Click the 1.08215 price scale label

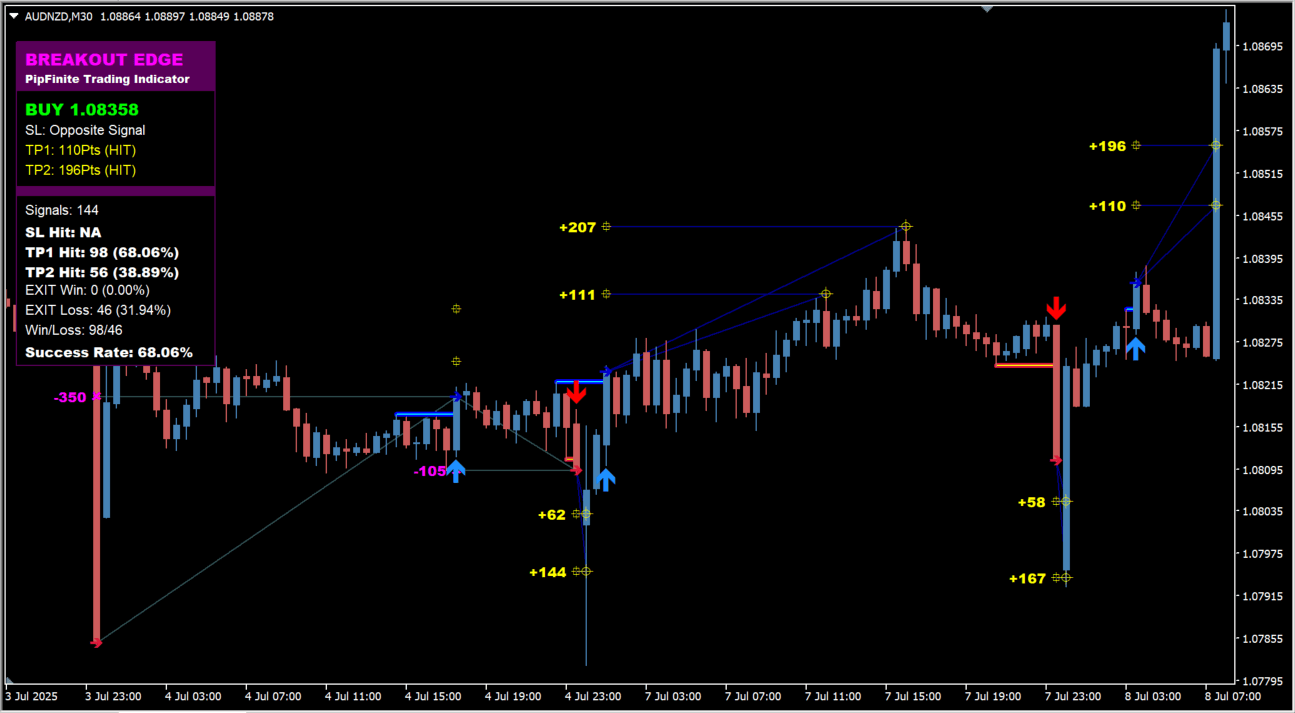click(x=1261, y=385)
